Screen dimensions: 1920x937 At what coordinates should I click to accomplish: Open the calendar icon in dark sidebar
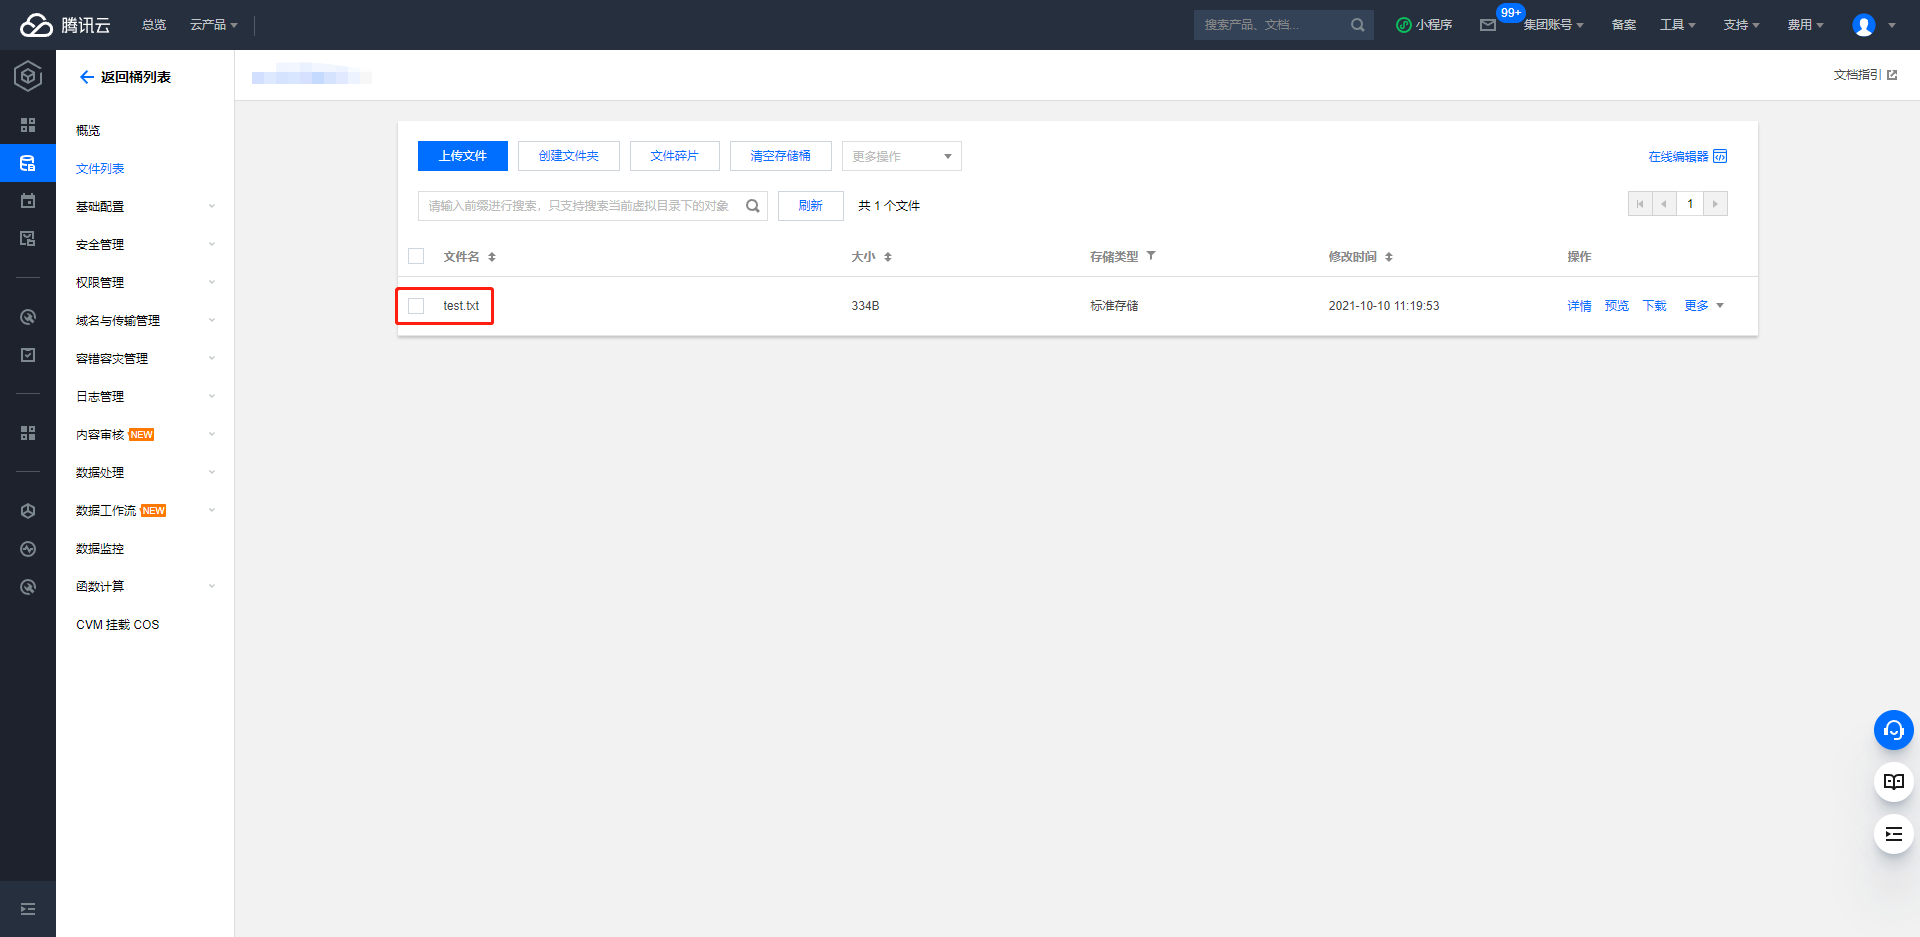[x=28, y=201]
